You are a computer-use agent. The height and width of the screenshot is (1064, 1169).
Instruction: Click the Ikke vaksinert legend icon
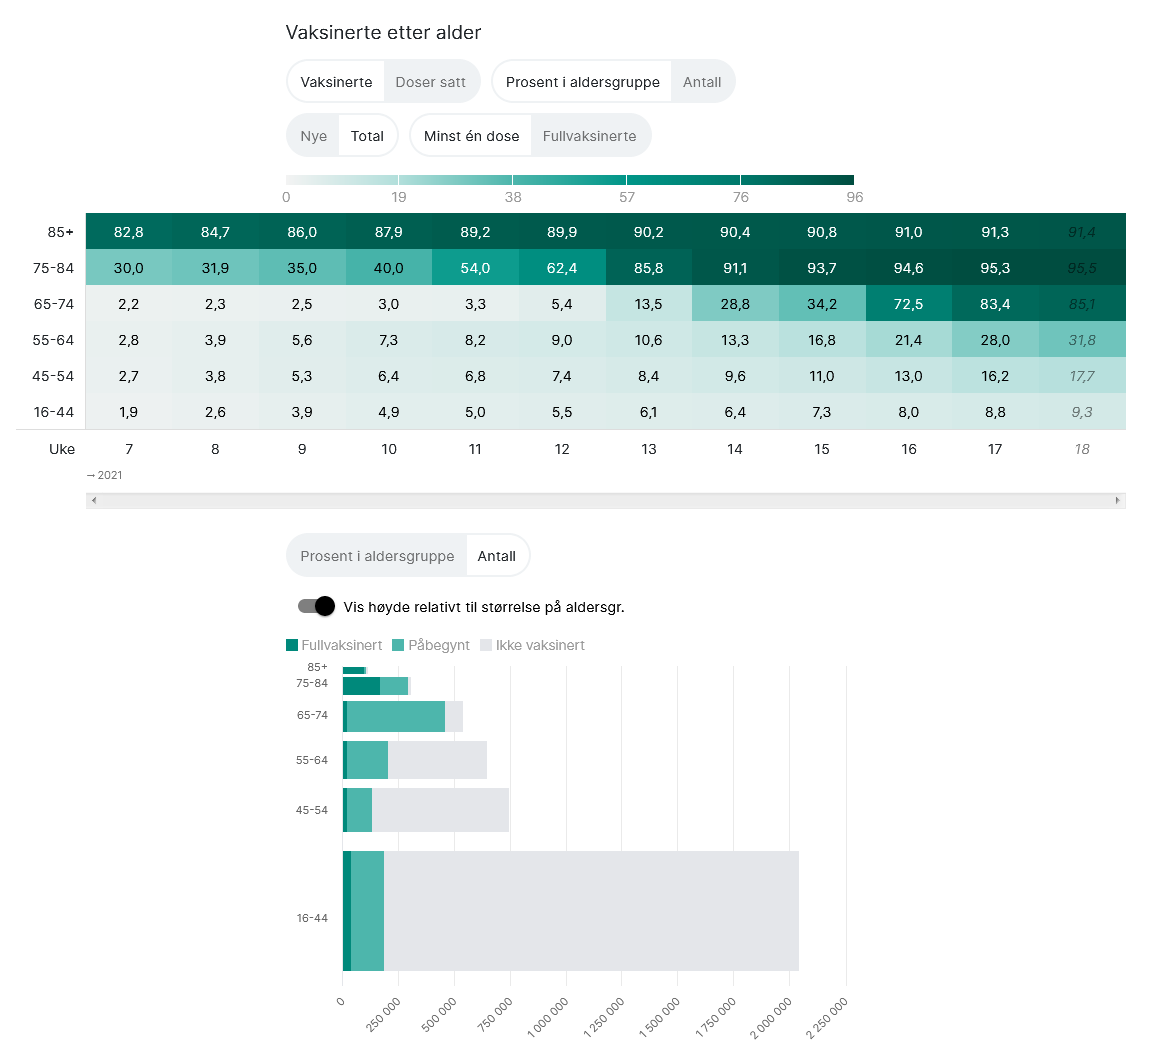(486, 645)
